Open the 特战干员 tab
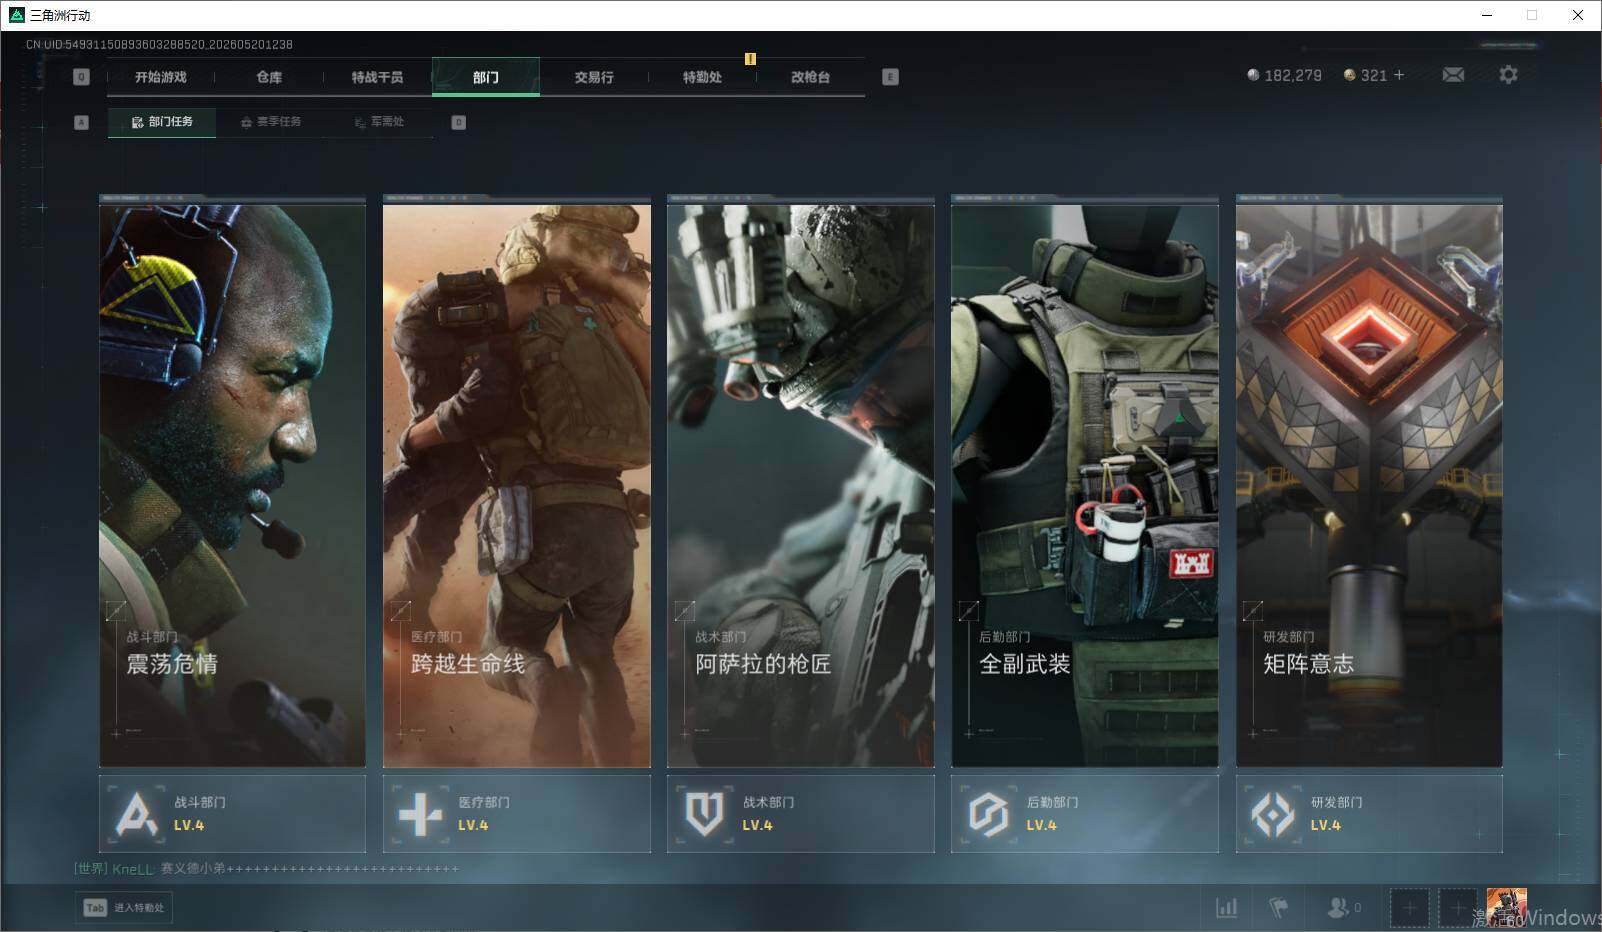 [377, 77]
